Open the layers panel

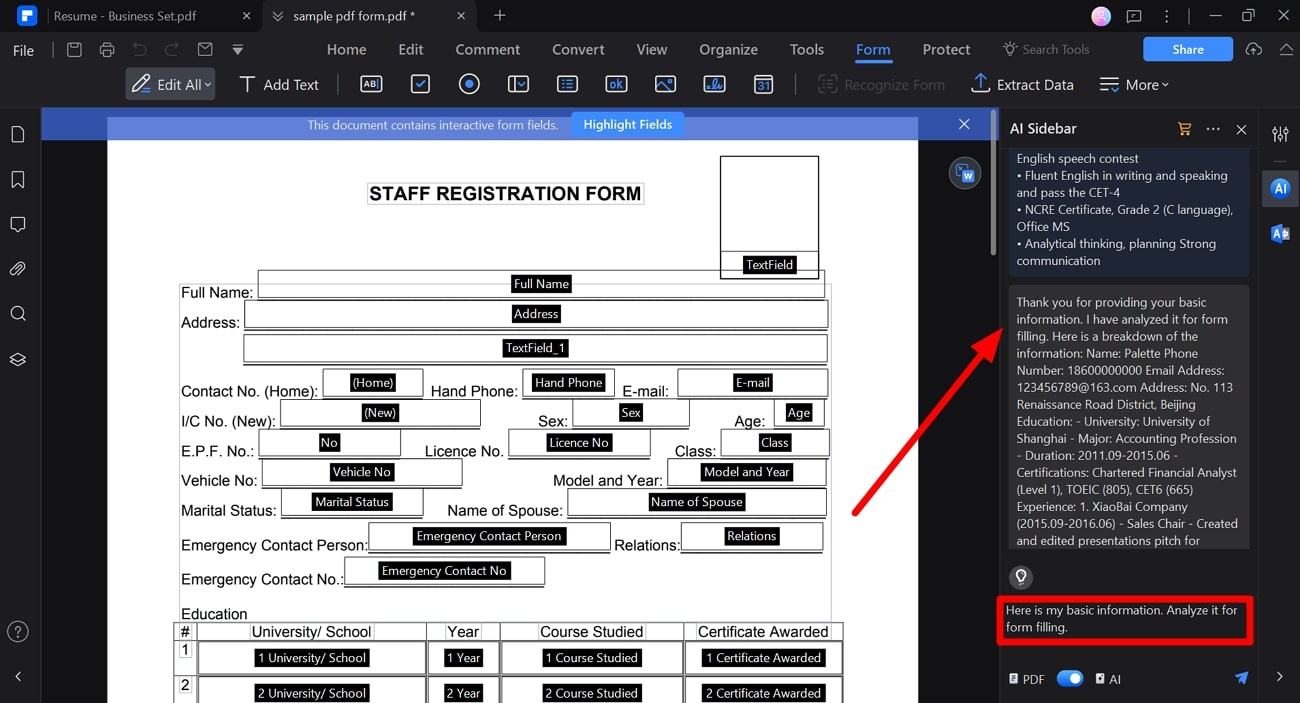18,359
